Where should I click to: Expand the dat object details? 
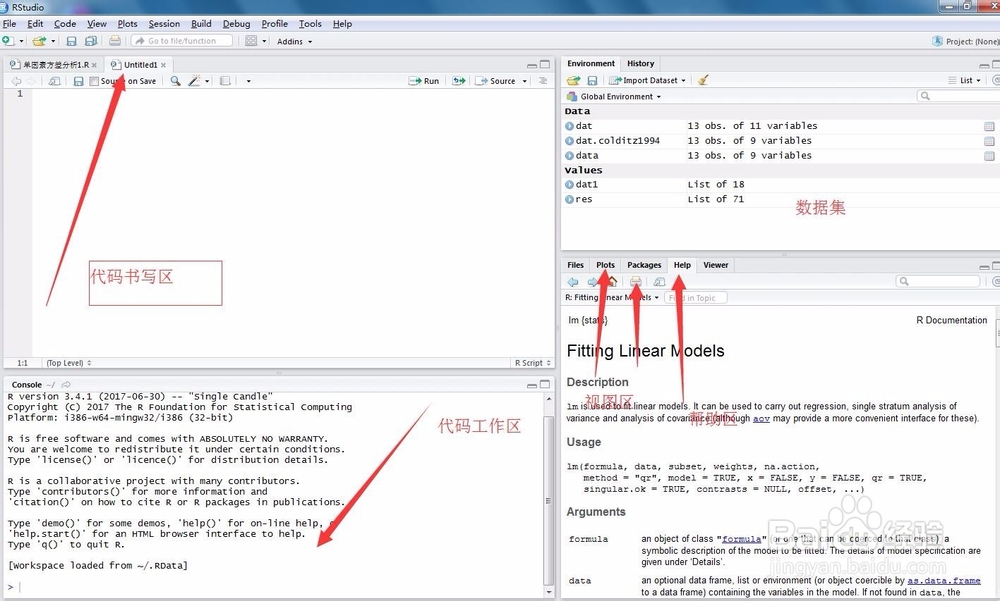coord(569,126)
